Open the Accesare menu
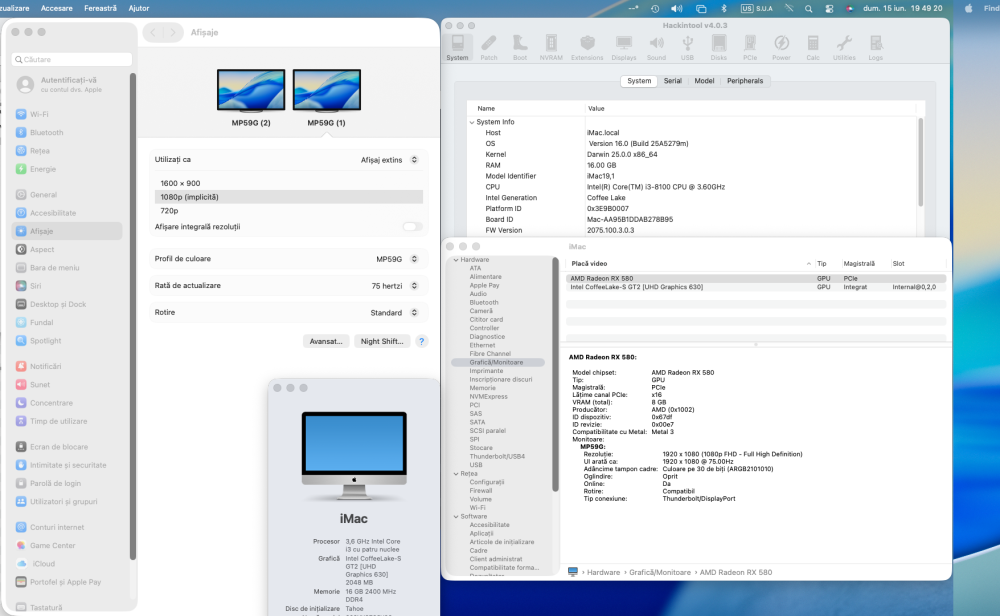Image resolution: width=1000 pixels, height=616 pixels. (57, 8)
